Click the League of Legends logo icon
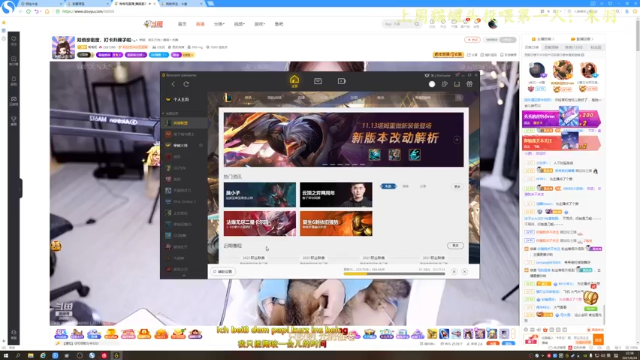 coord(228,98)
